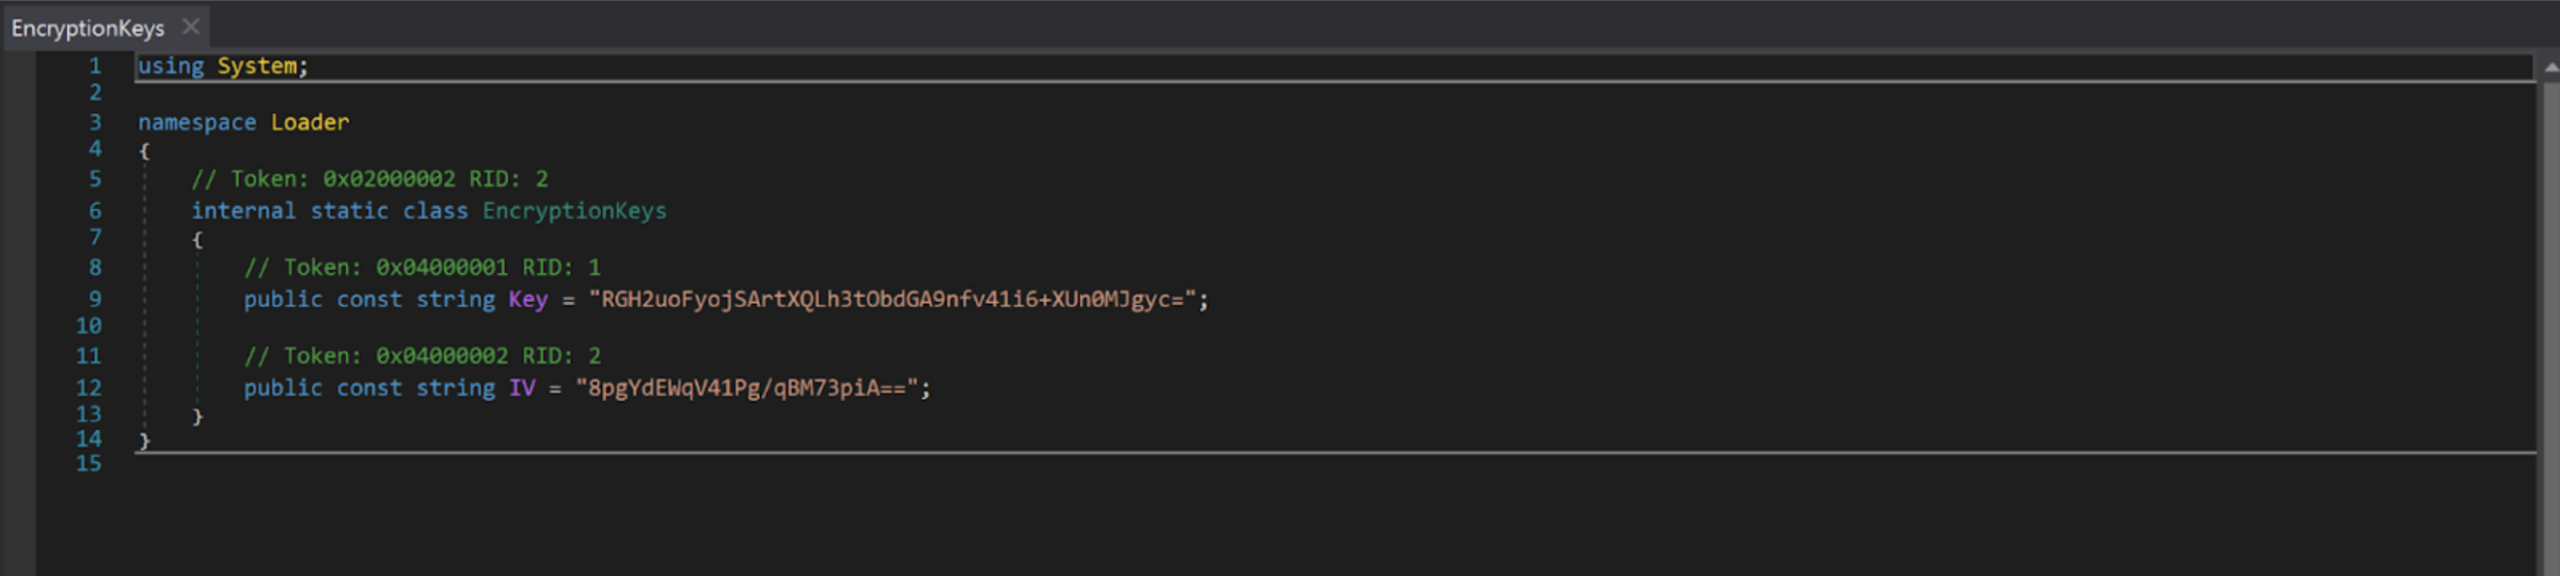Switch to the EncryptionKeys tab
The height and width of the screenshot is (576, 2560).
point(90,27)
